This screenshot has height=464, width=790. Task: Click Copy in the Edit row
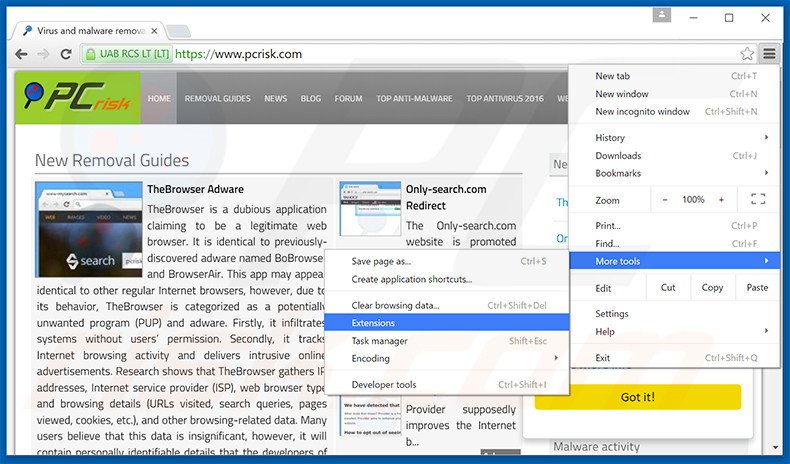712,288
